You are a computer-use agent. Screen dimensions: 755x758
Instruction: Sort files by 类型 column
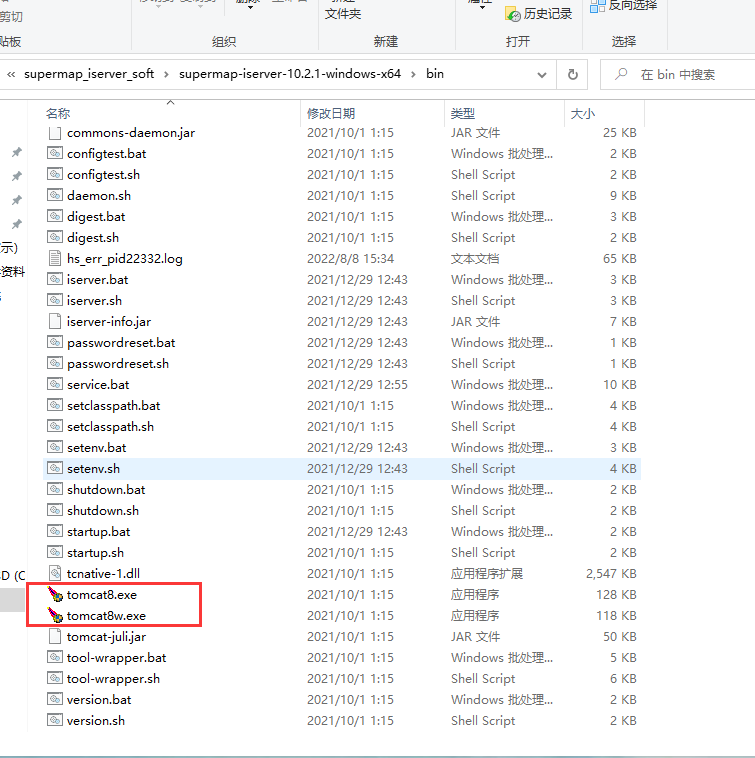pyautogui.click(x=463, y=114)
